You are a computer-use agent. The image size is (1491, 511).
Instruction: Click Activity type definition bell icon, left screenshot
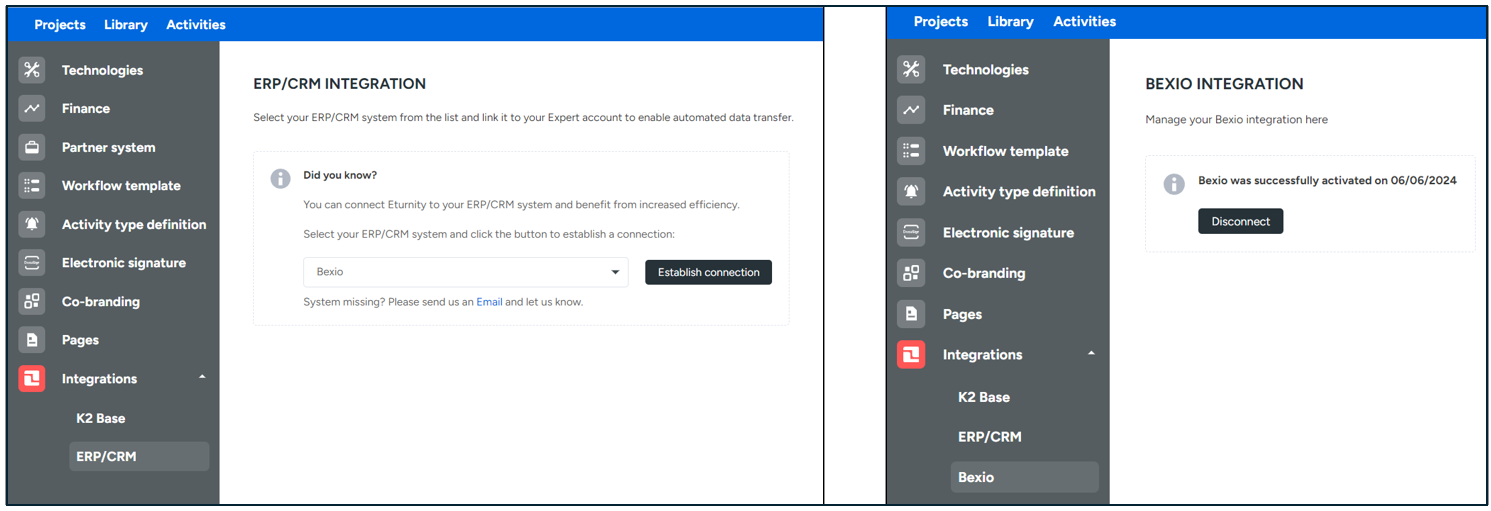coord(32,224)
